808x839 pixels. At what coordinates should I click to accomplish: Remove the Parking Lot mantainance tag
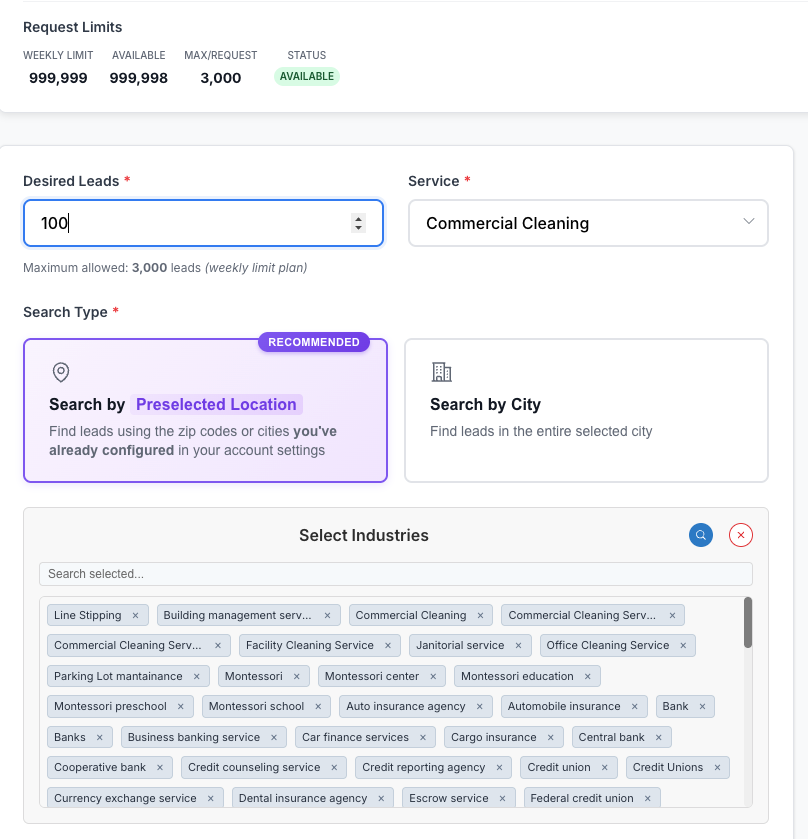pos(196,676)
